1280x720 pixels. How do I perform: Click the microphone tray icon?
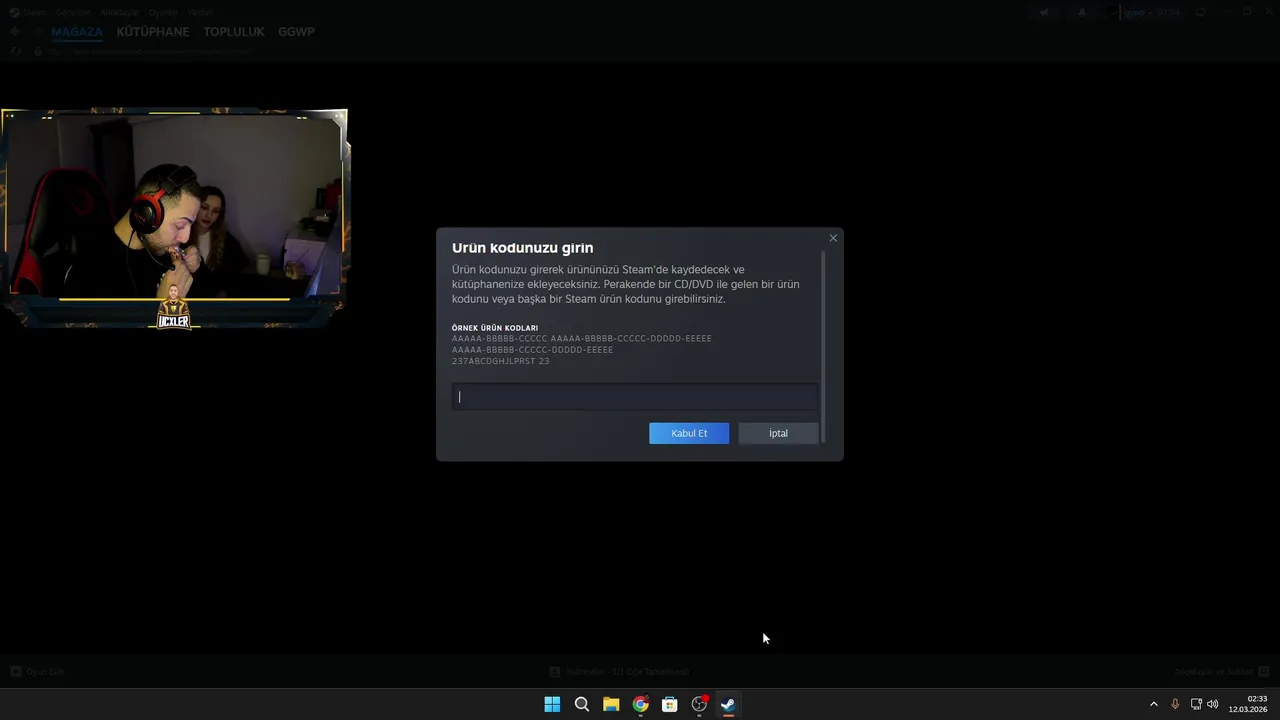(x=1175, y=704)
